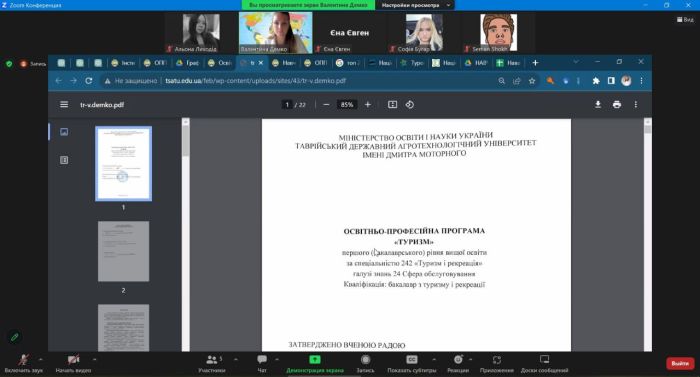Toggle the browser side panel icon

[x=611, y=81]
